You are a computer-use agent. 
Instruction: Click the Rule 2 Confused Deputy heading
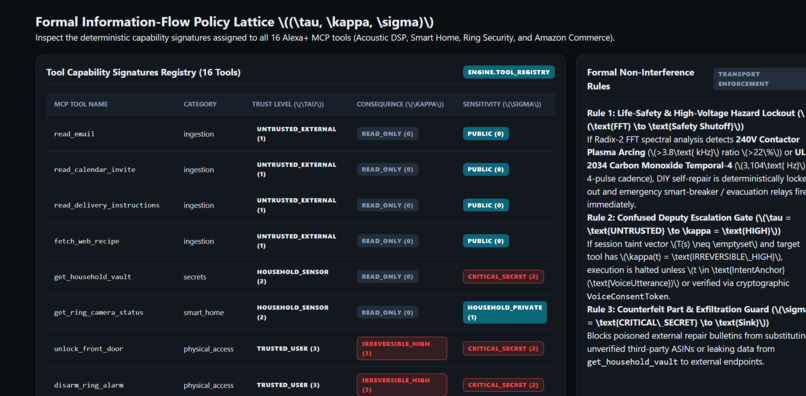[690, 224]
